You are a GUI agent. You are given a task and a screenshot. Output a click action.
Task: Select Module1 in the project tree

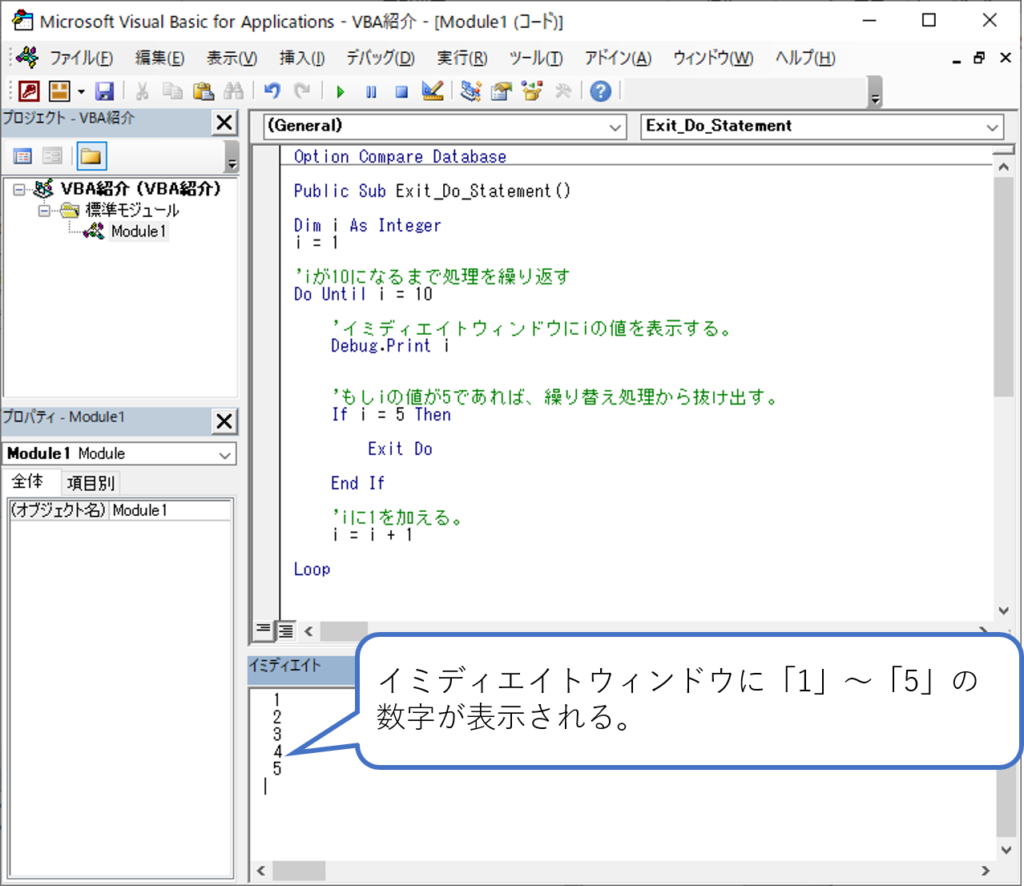[x=138, y=231]
